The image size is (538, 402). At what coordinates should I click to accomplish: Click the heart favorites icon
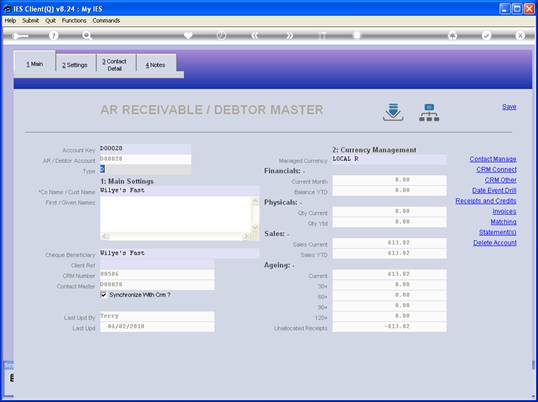(x=188, y=35)
